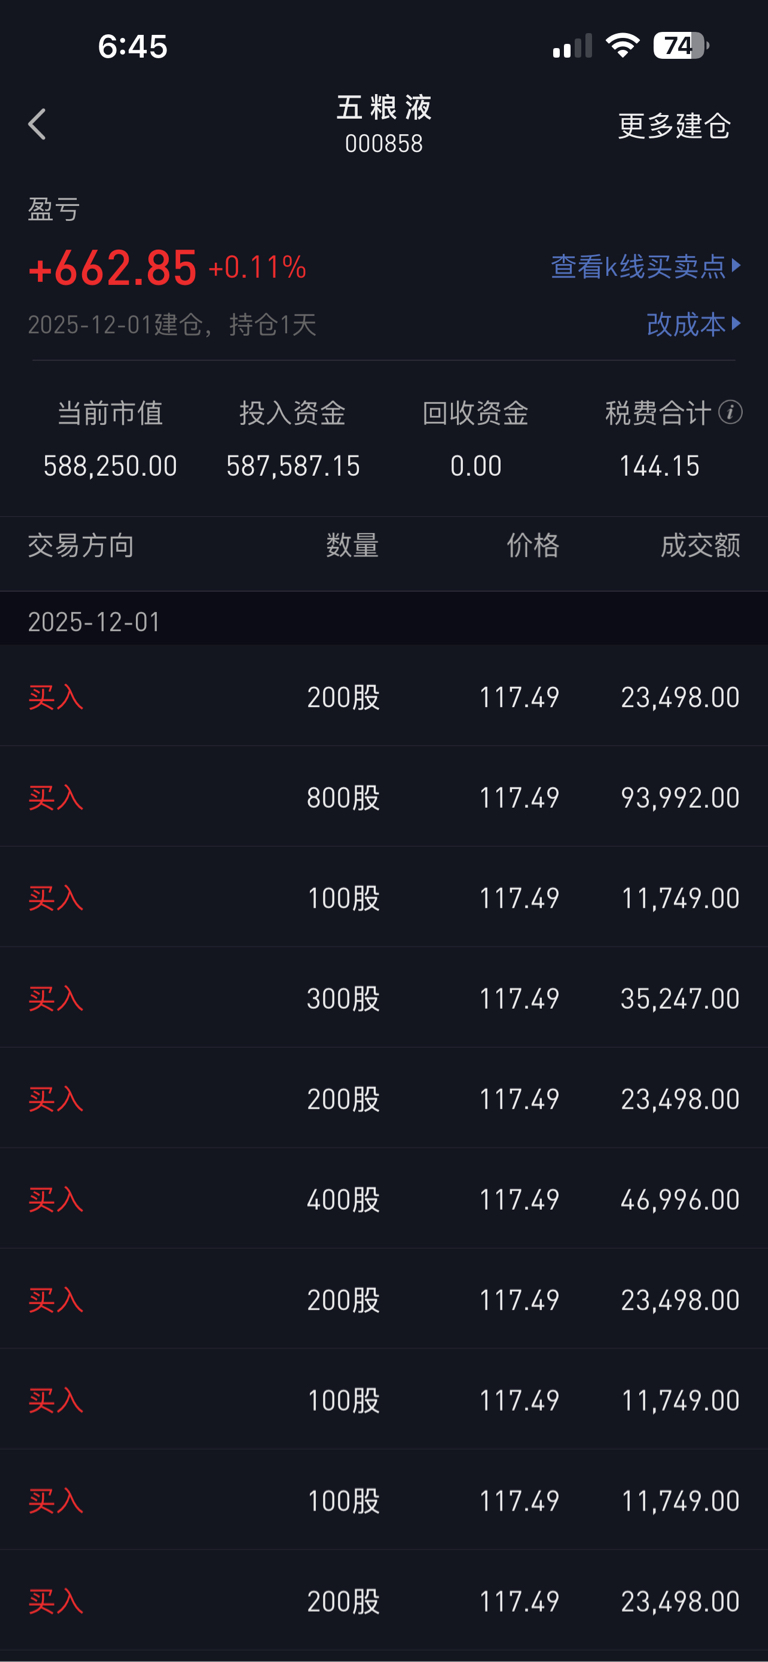768x1662 pixels.
Task: Tap the 价格 column header
Action: (532, 545)
